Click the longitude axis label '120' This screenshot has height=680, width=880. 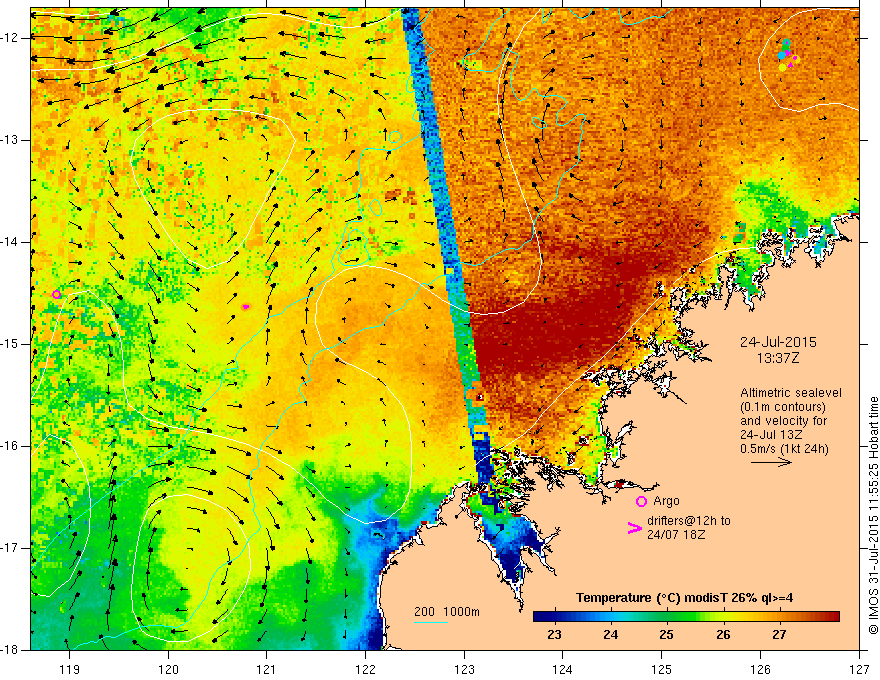pos(168,669)
